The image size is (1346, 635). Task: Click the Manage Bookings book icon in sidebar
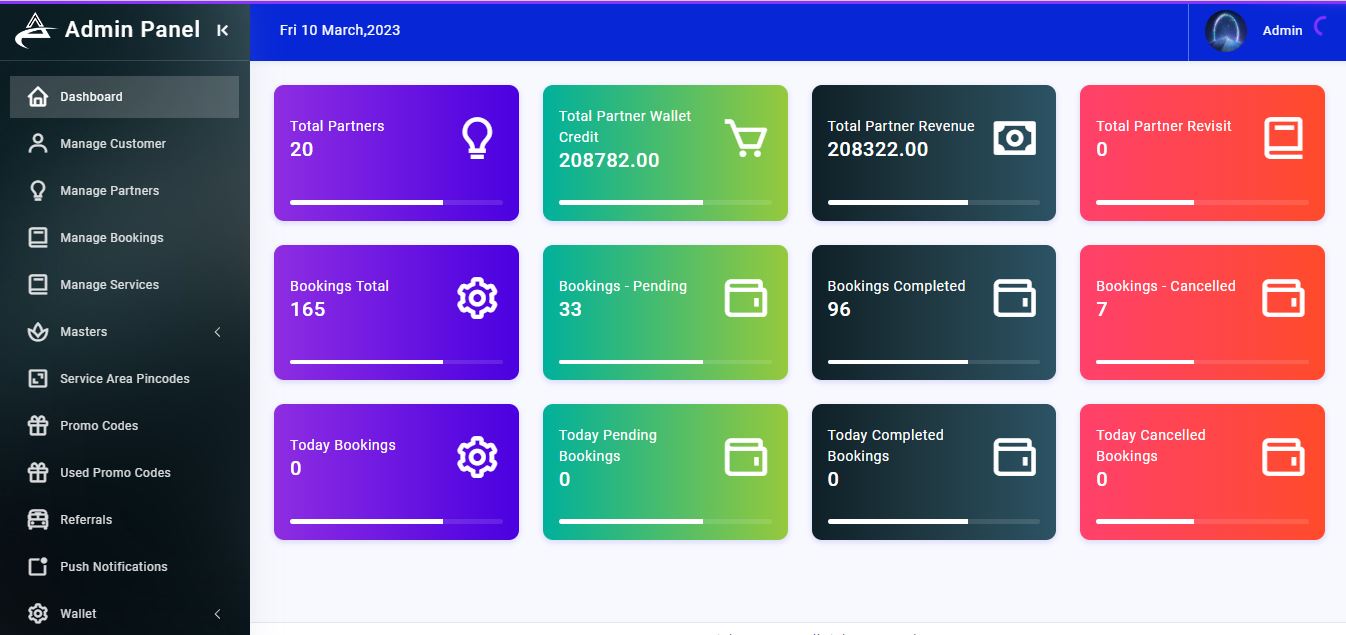click(38, 238)
